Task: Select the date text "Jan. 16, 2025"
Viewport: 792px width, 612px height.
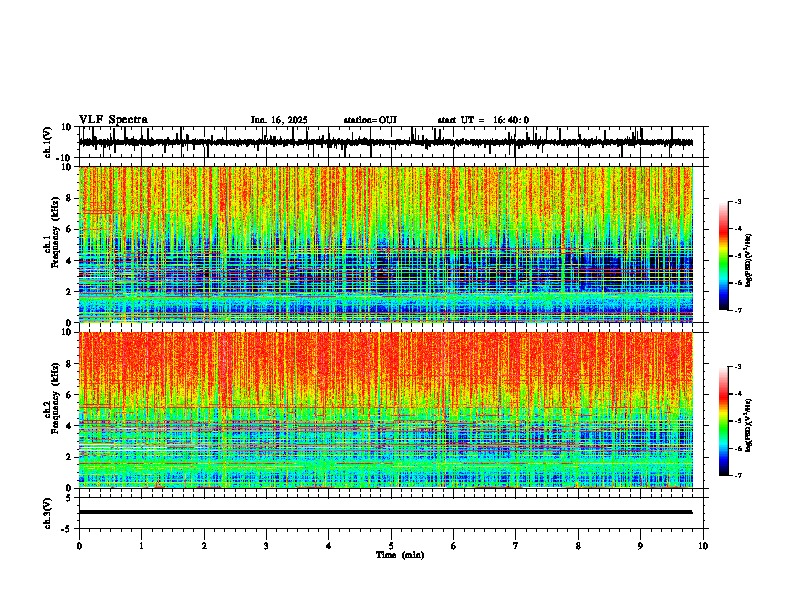Action: pyautogui.click(x=279, y=120)
